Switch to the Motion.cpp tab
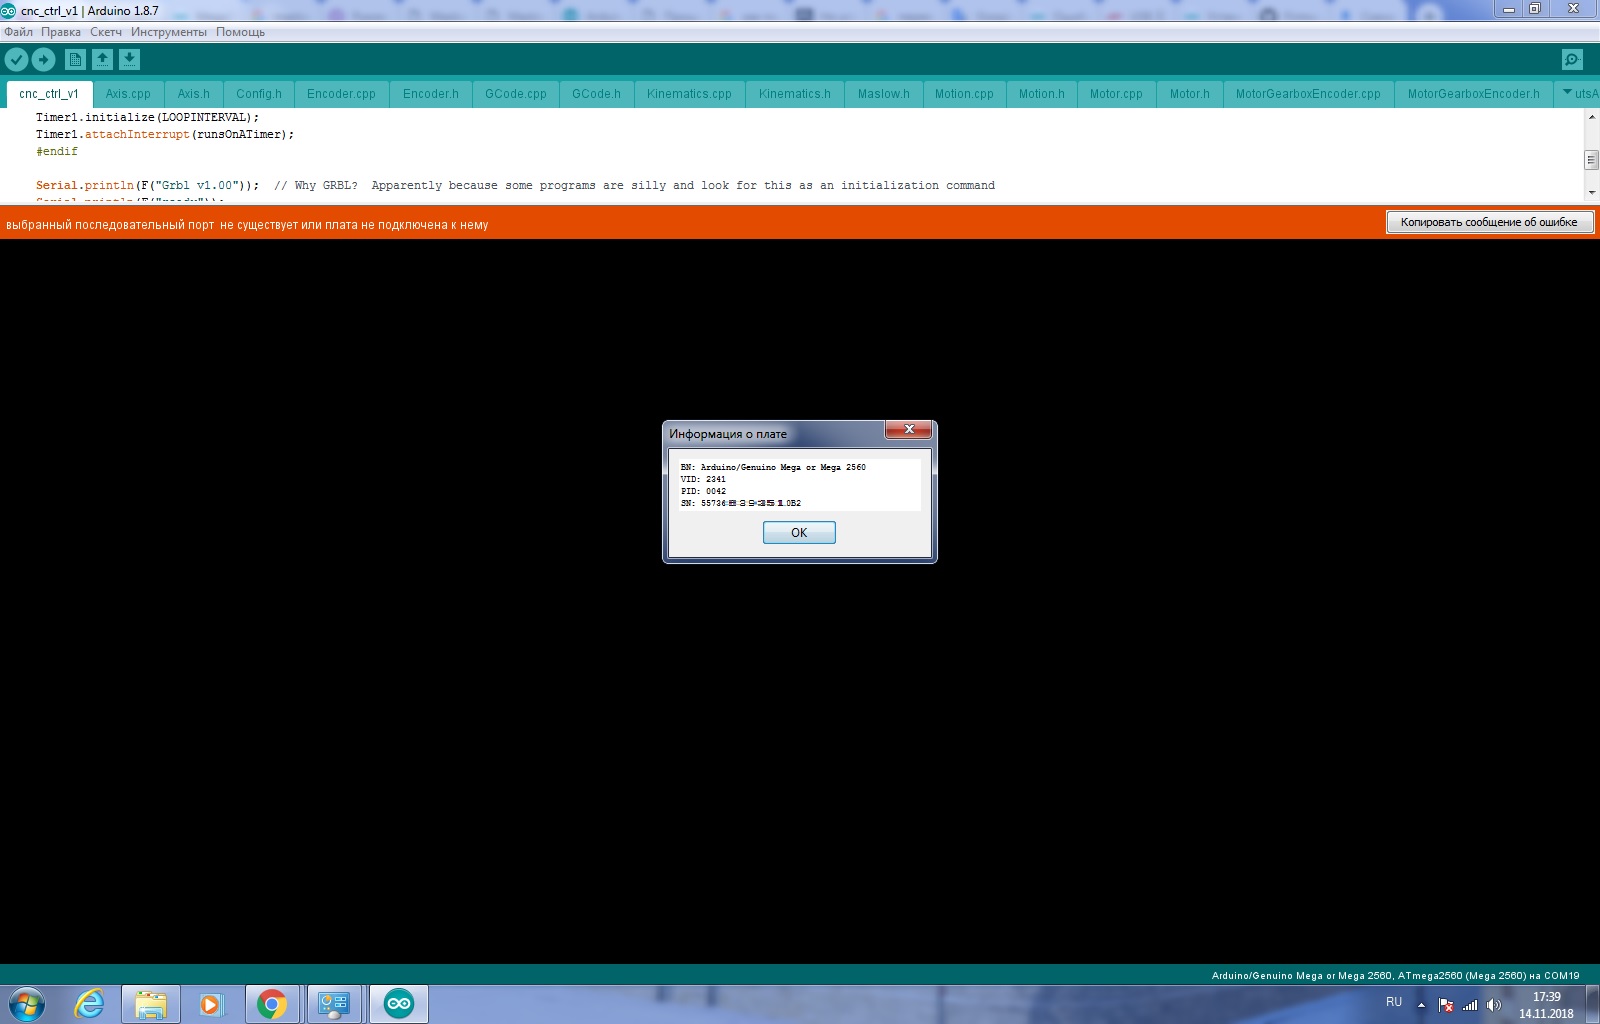 click(964, 94)
